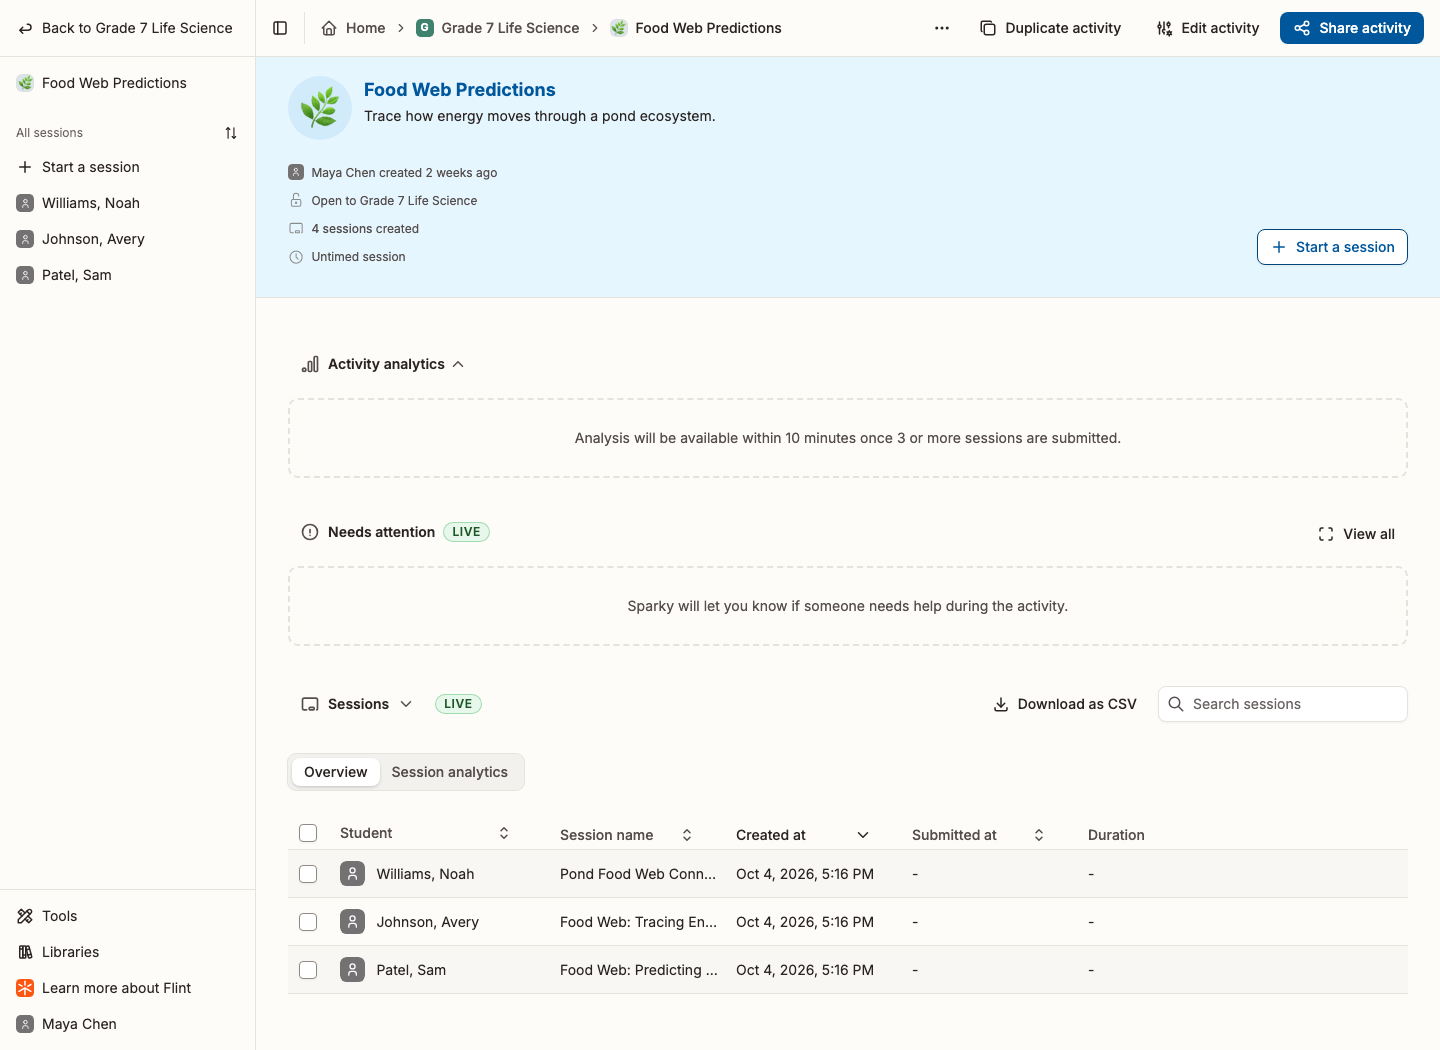Click View all in Needs attention

[x=1357, y=534]
